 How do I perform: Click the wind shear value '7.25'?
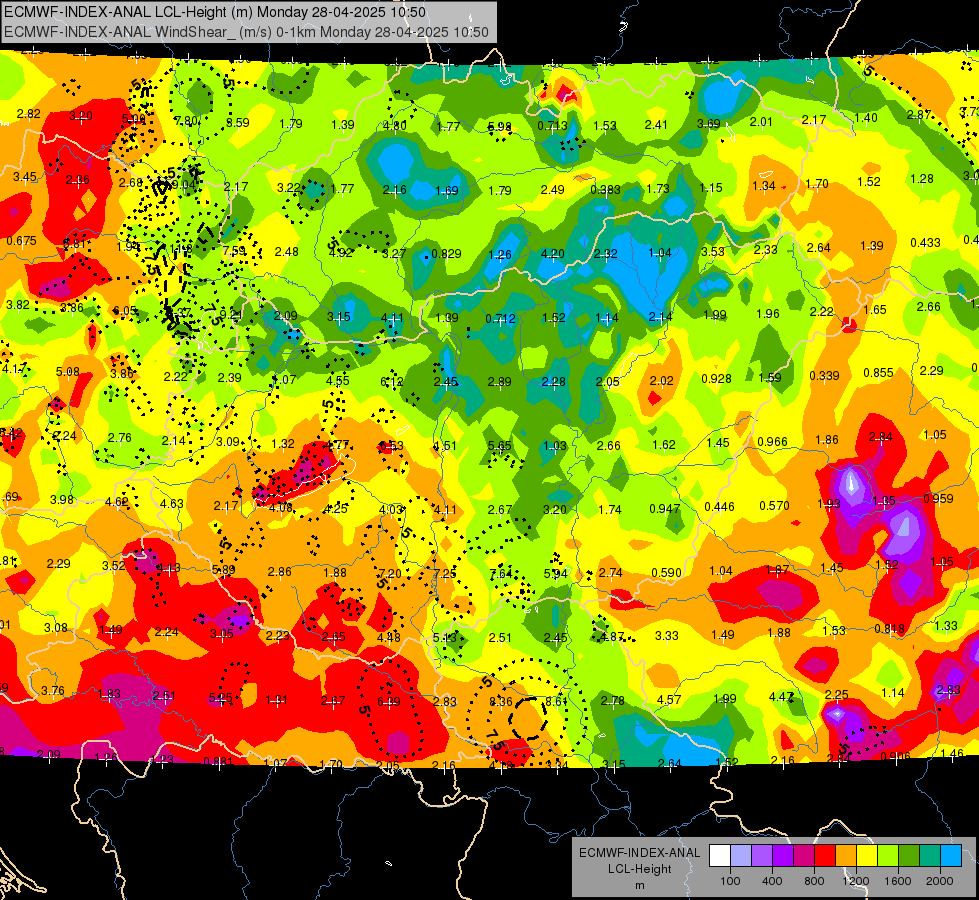pyautogui.click(x=445, y=573)
